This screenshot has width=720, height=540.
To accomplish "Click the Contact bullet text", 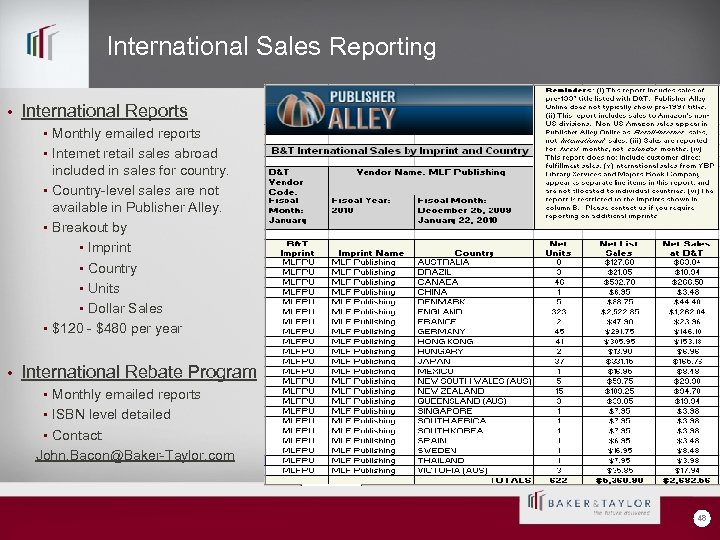I will coord(77,435).
